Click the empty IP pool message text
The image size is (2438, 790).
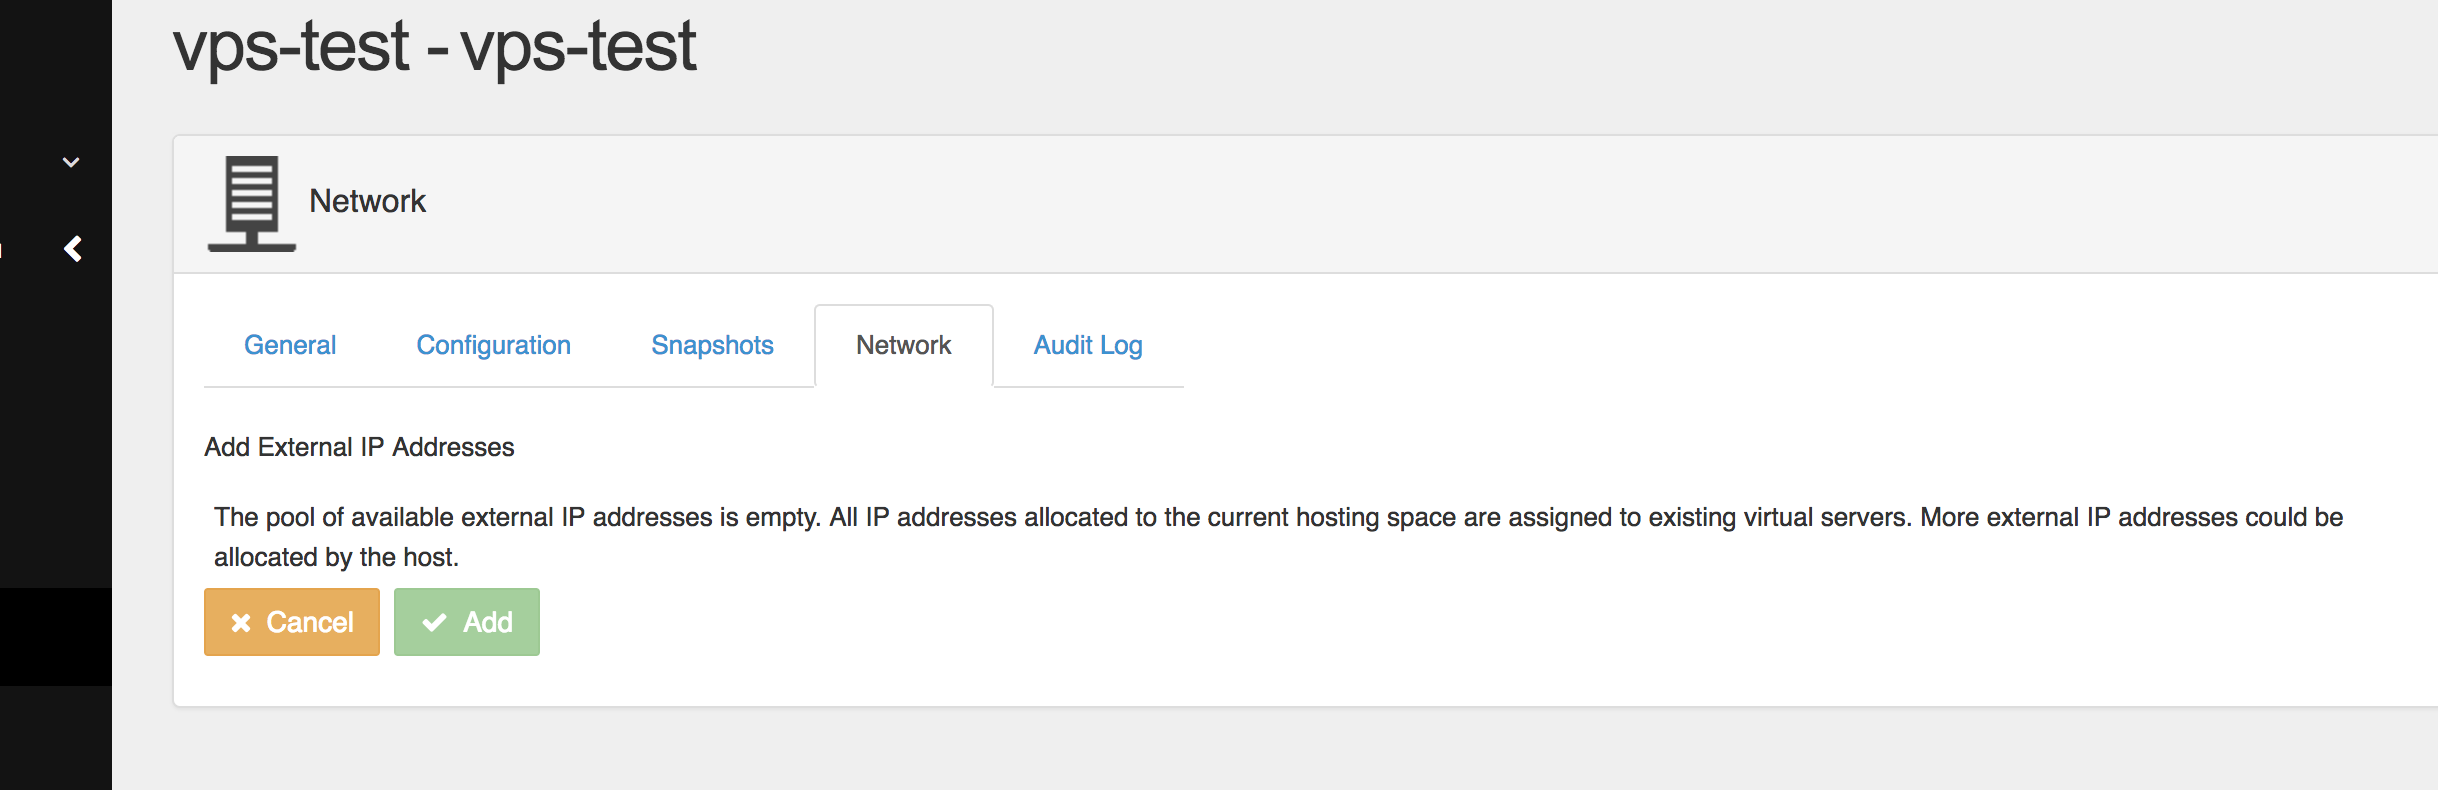[1278, 537]
